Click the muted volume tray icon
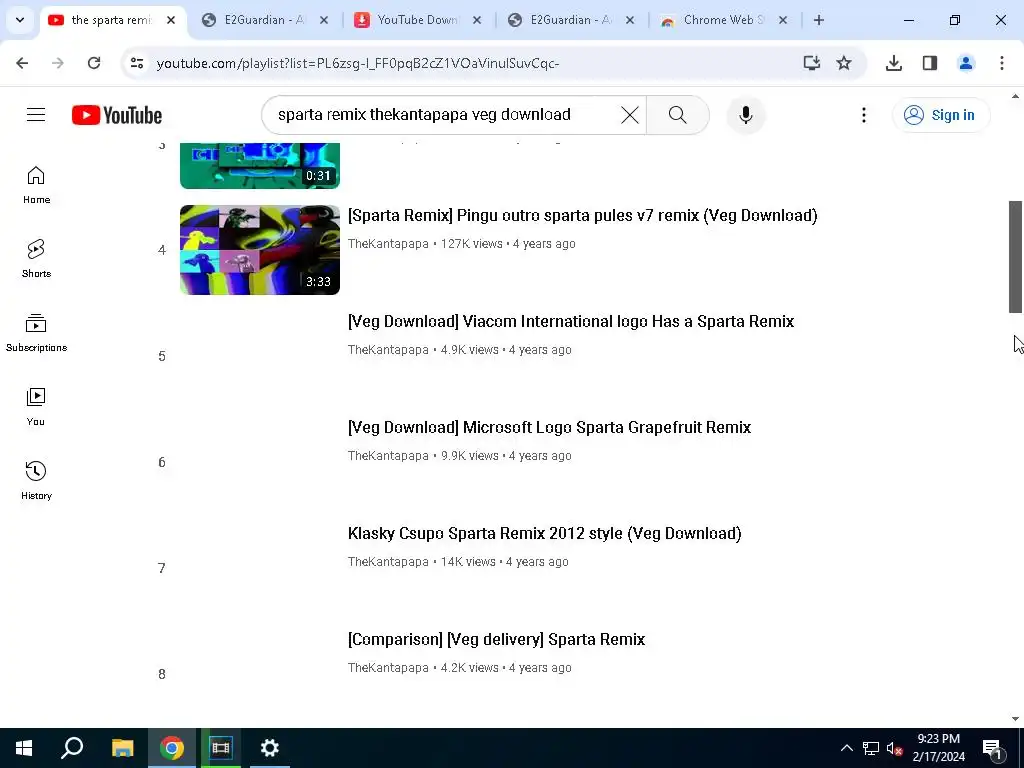 (894, 748)
